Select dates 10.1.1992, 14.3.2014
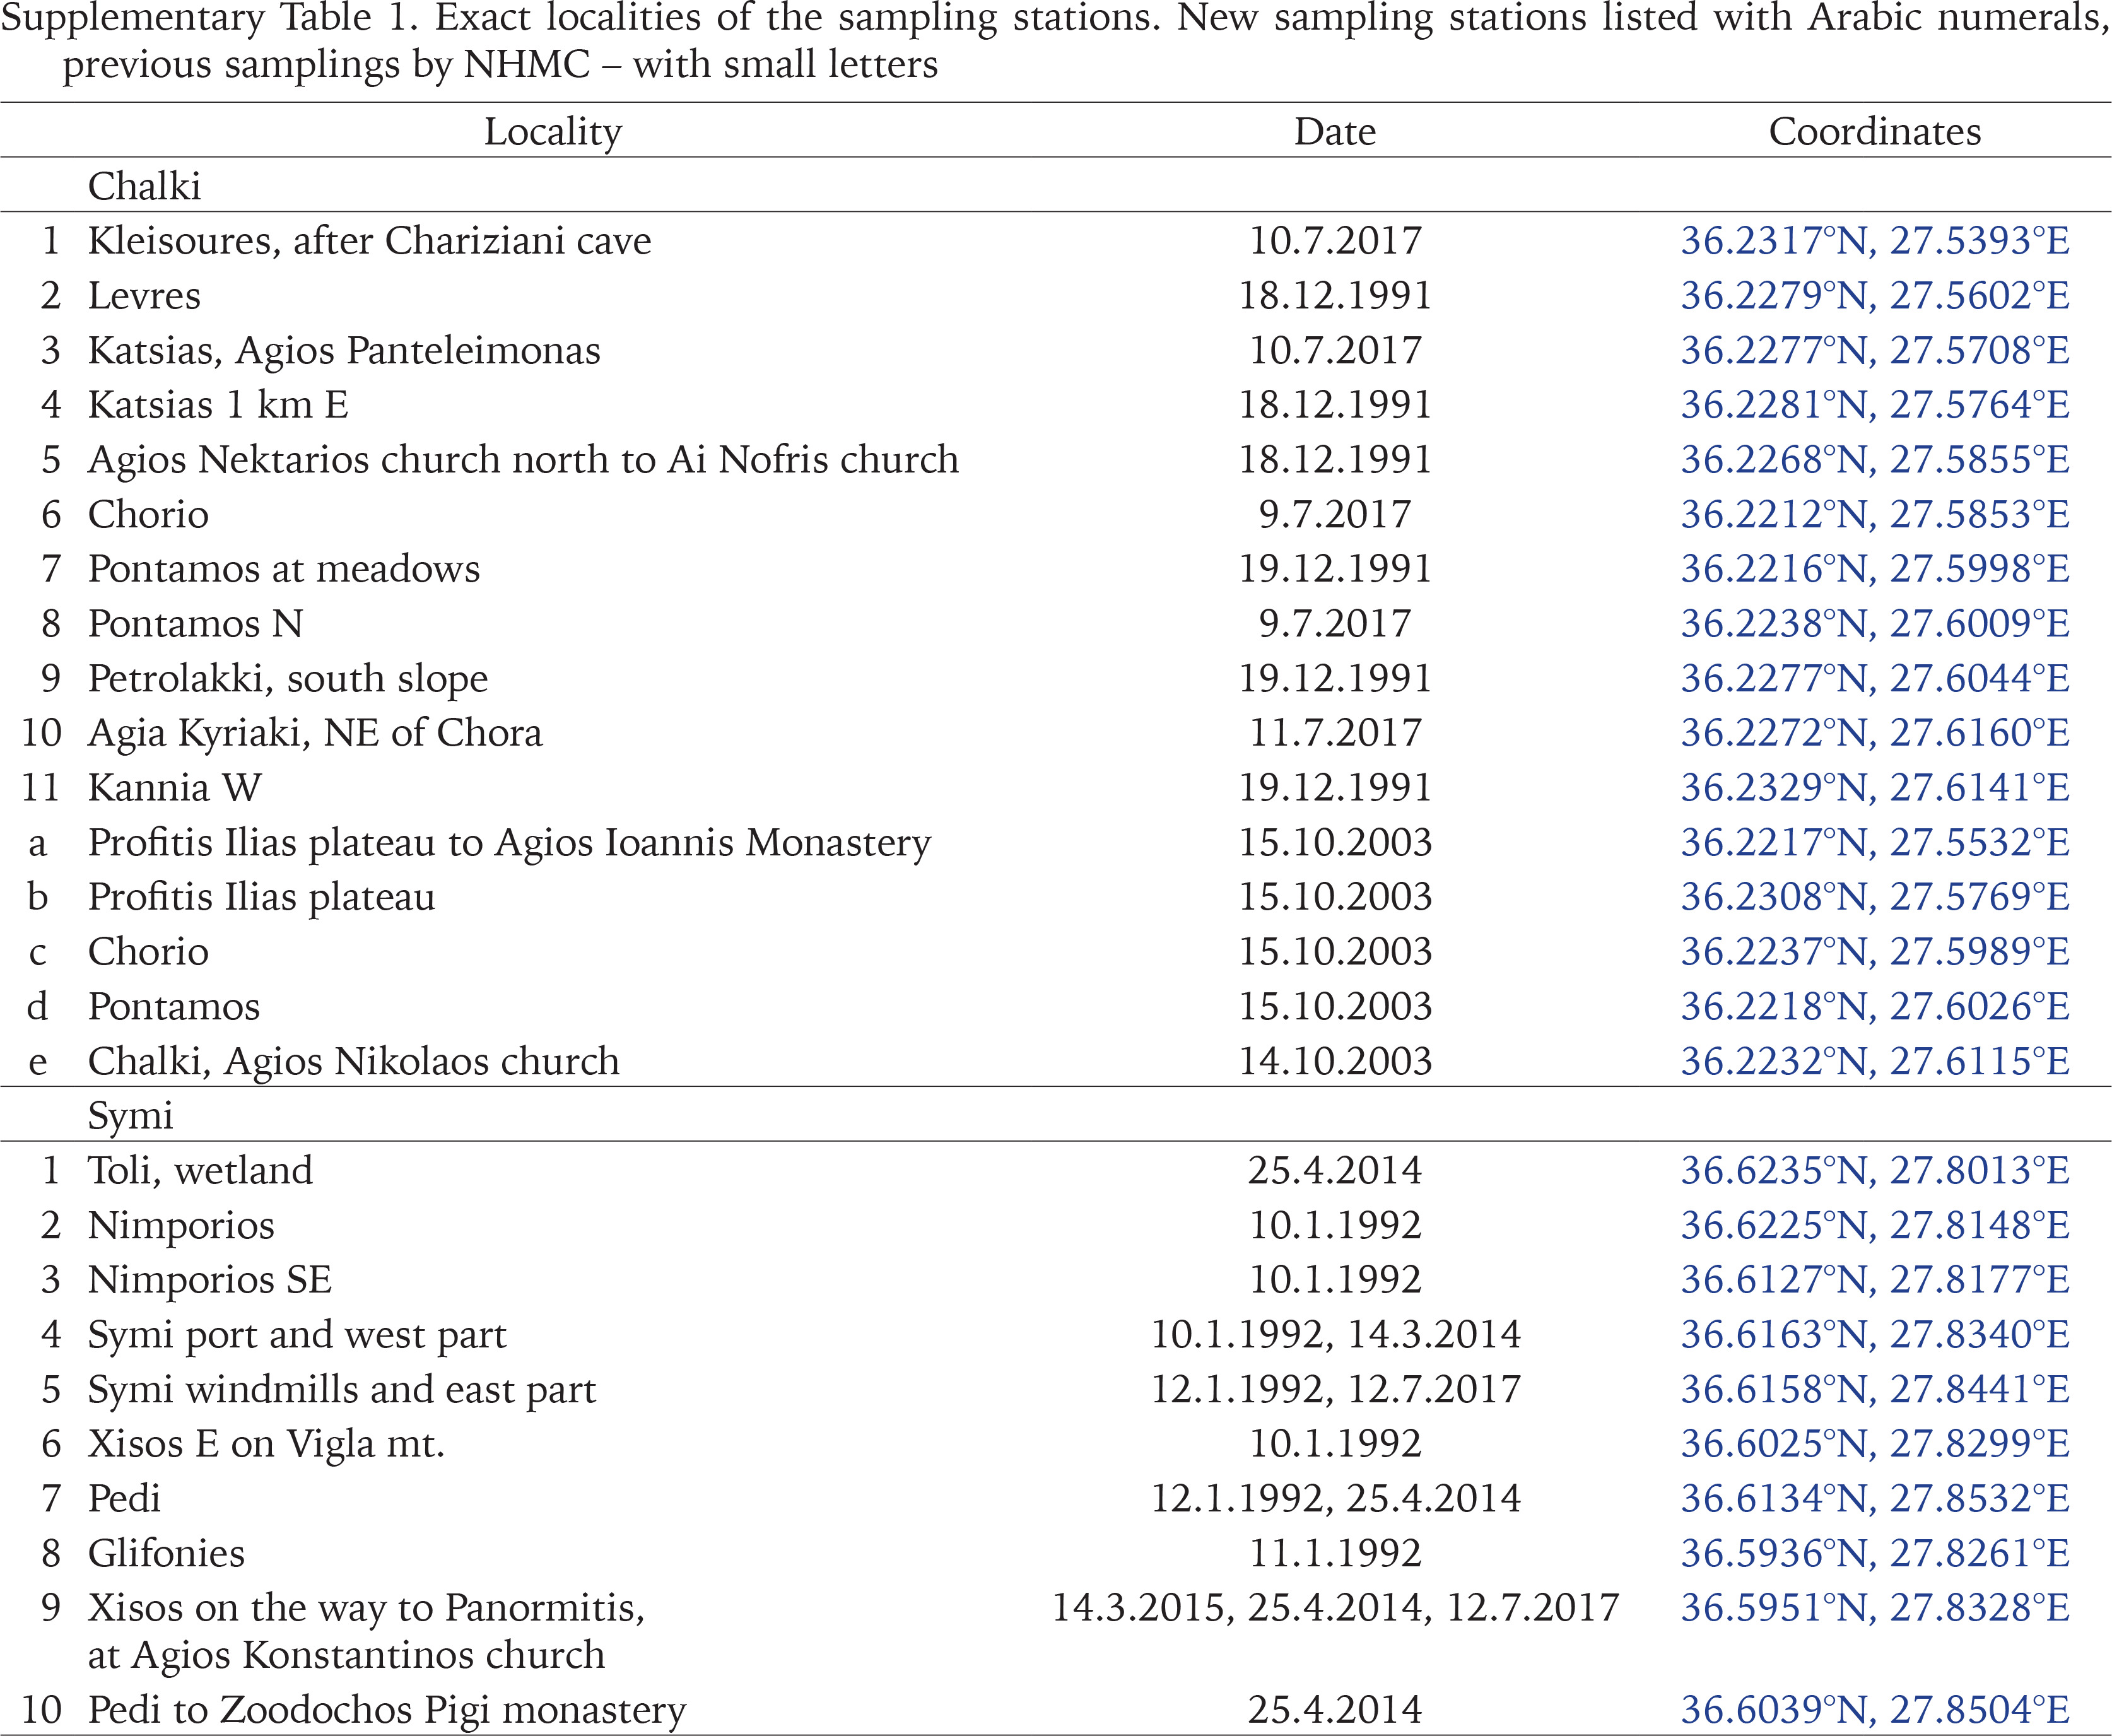The height and width of the screenshot is (1736, 2112). 1335,1336
